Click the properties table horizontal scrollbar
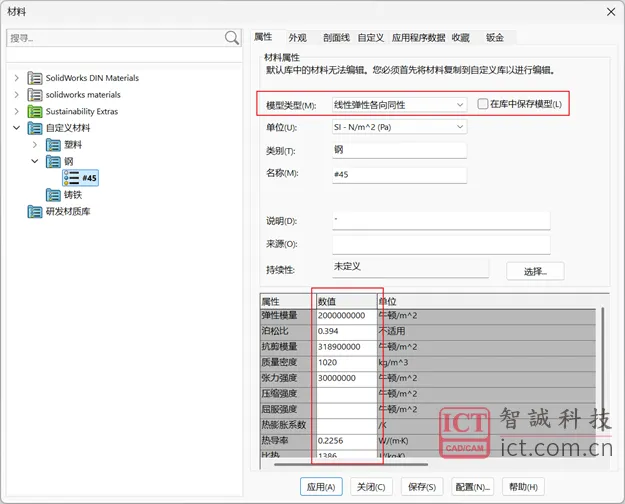The image size is (625, 504). coord(351,465)
